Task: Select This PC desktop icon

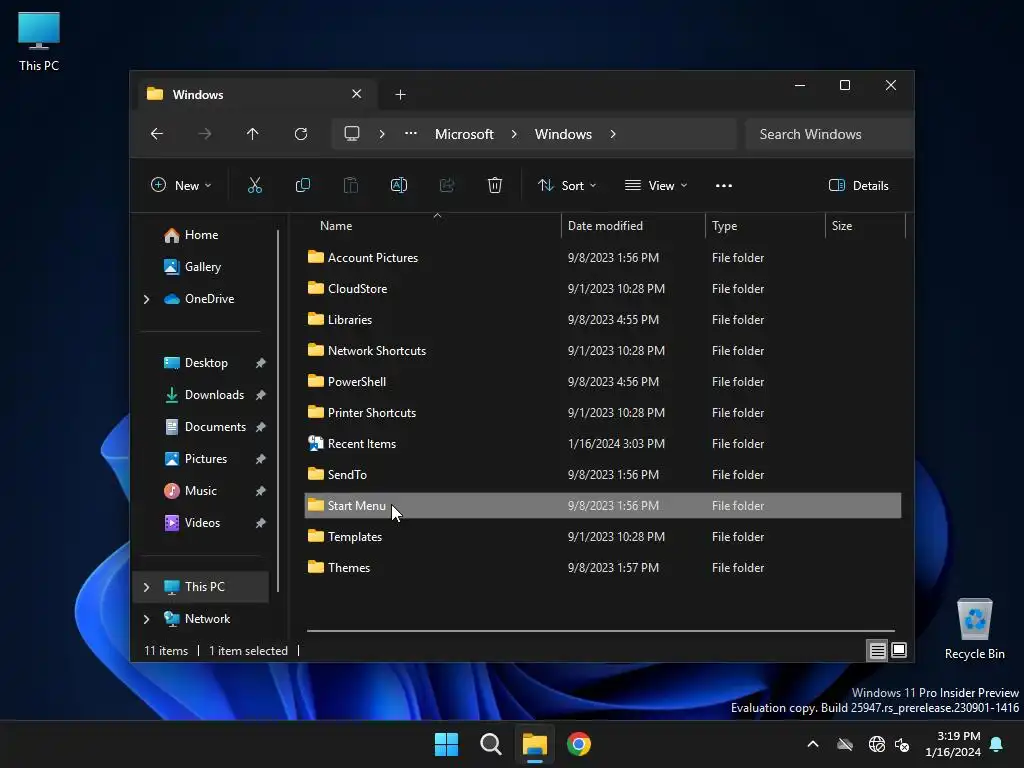Action: (x=39, y=42)
